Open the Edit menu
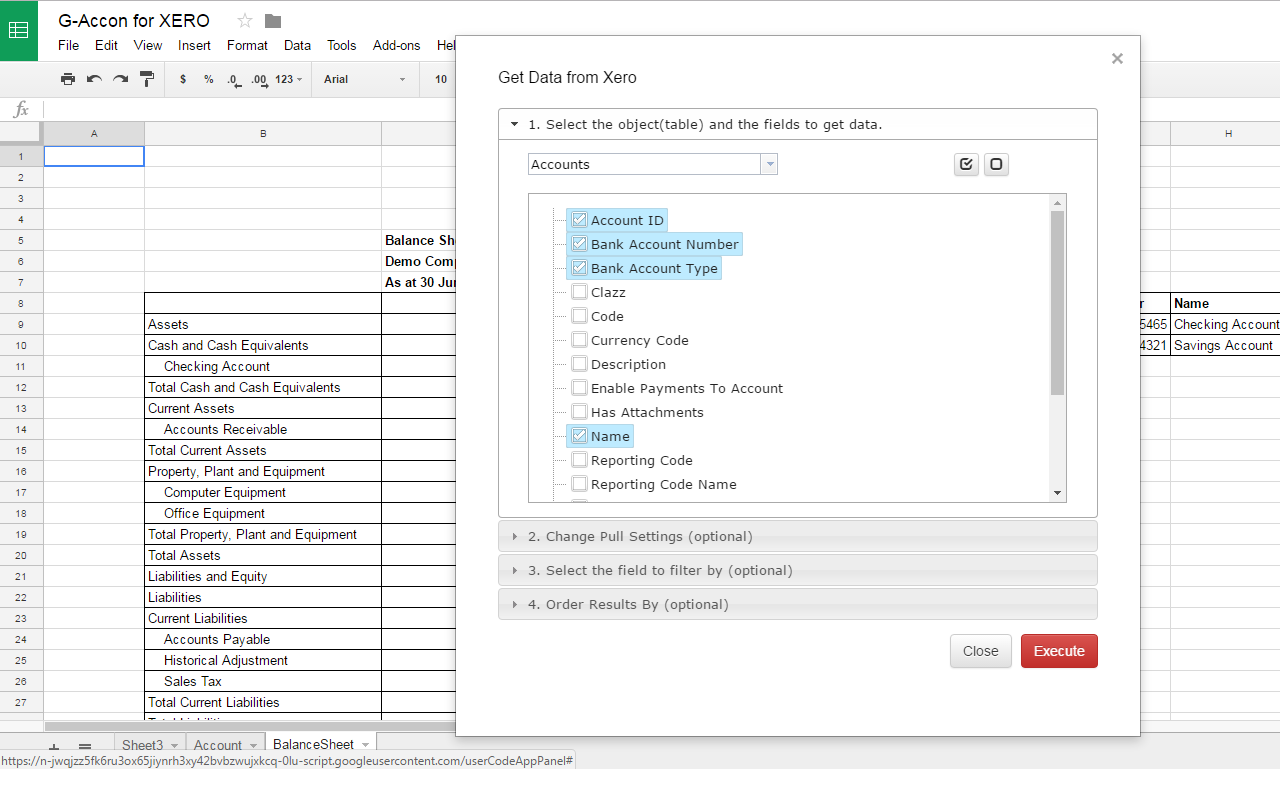The height and width of the screenshot is (800, 1280). (x=106, y=45)
